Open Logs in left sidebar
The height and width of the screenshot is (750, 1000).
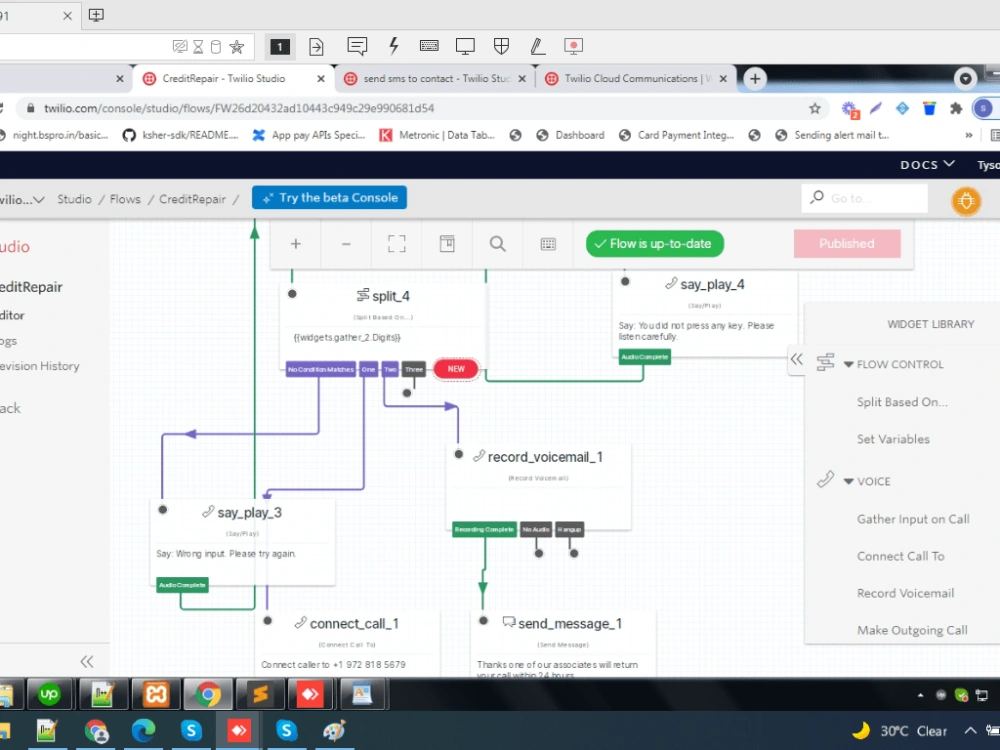tap(8, 341)
